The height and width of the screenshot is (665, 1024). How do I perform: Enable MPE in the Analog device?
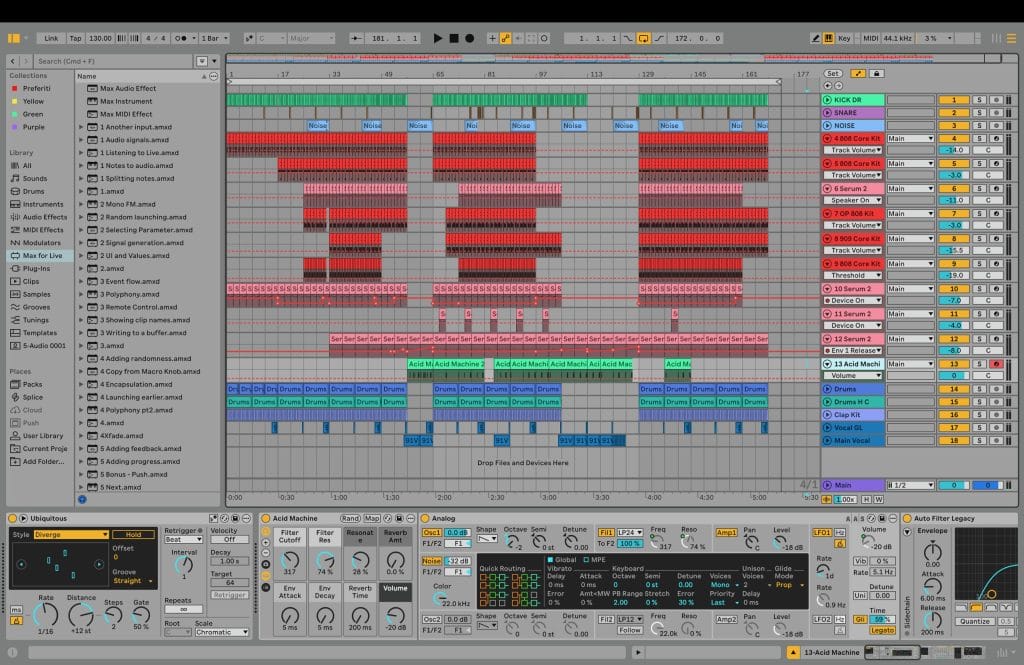coord(586,559)
